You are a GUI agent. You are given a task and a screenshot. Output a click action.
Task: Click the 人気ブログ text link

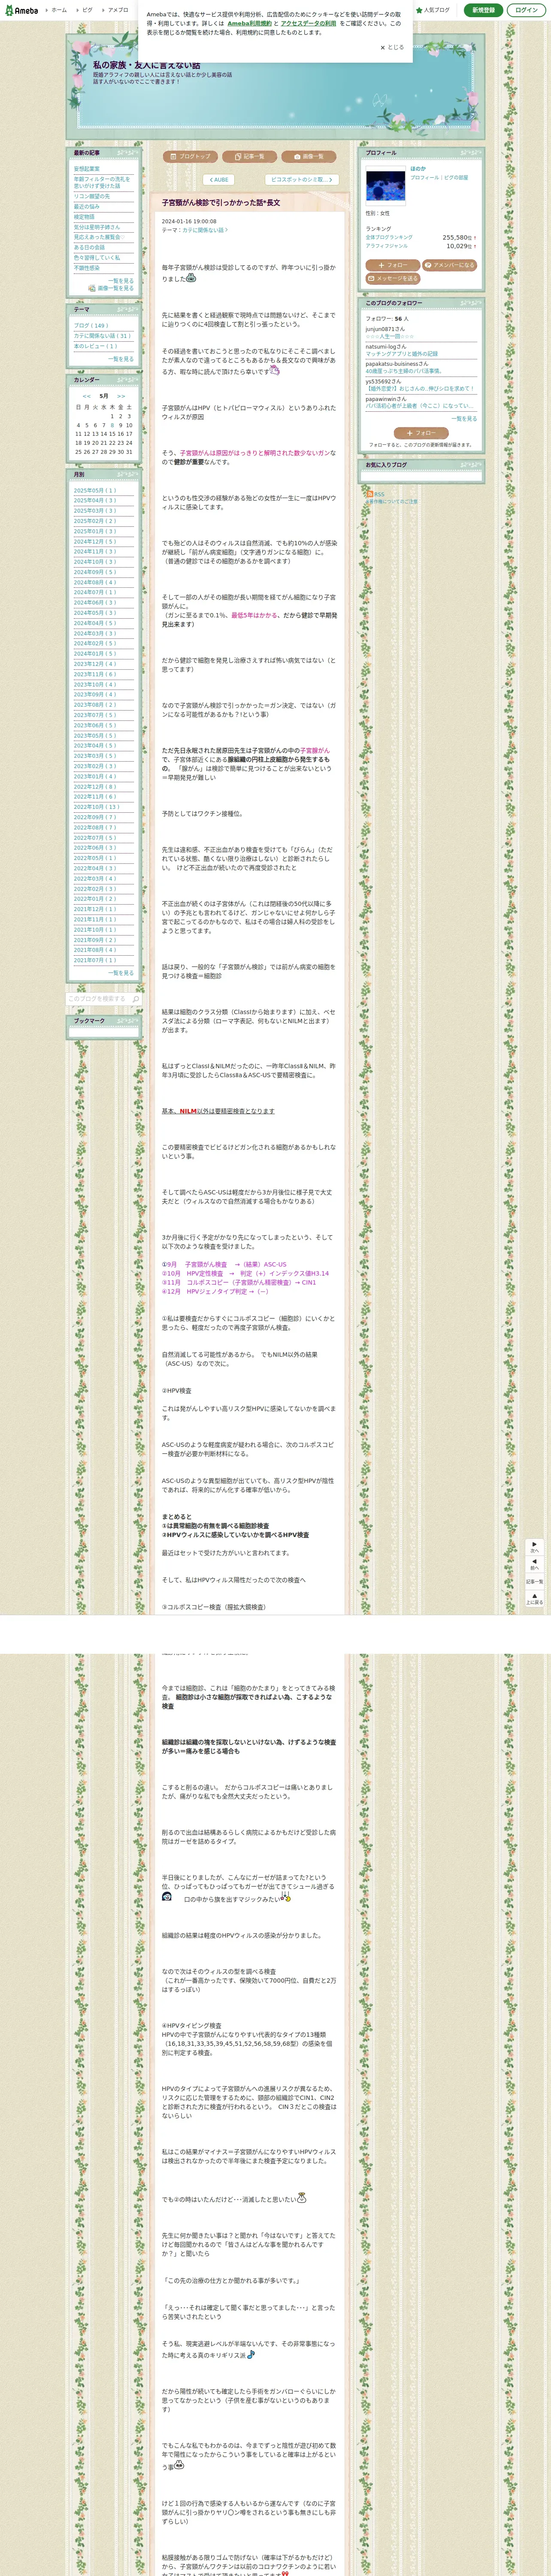[437, 10]
